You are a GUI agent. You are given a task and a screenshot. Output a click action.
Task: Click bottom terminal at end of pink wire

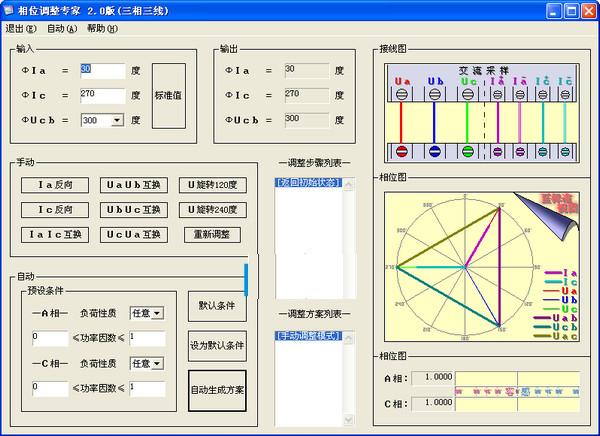click(520, 152)
